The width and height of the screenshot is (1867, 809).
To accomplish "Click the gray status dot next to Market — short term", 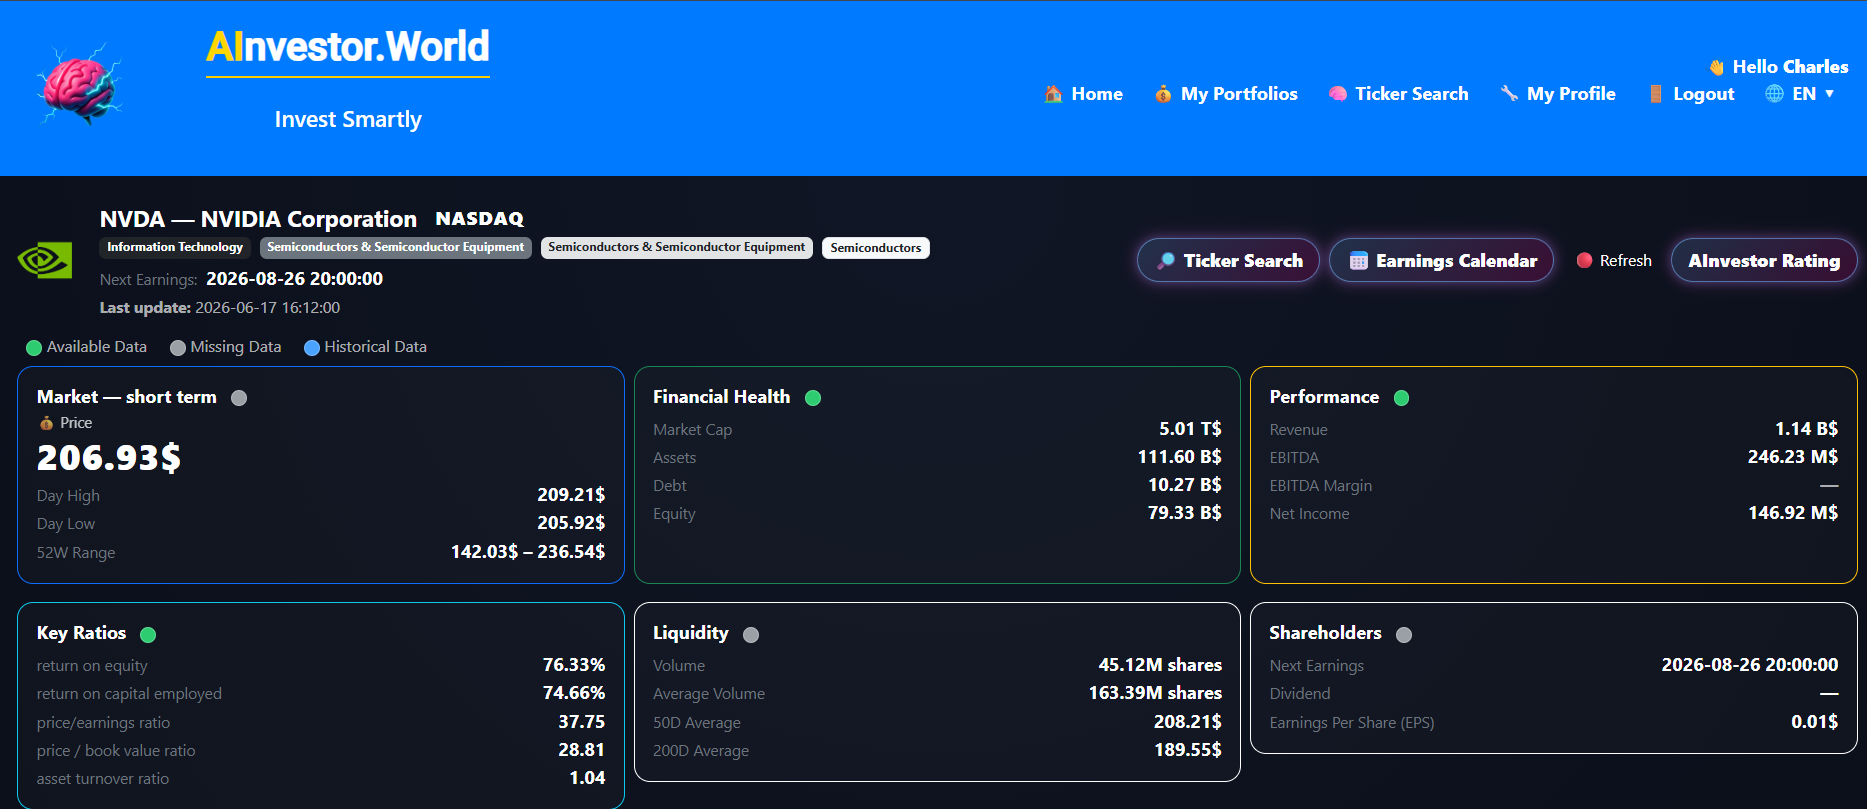I will click(x=239, y=398).
